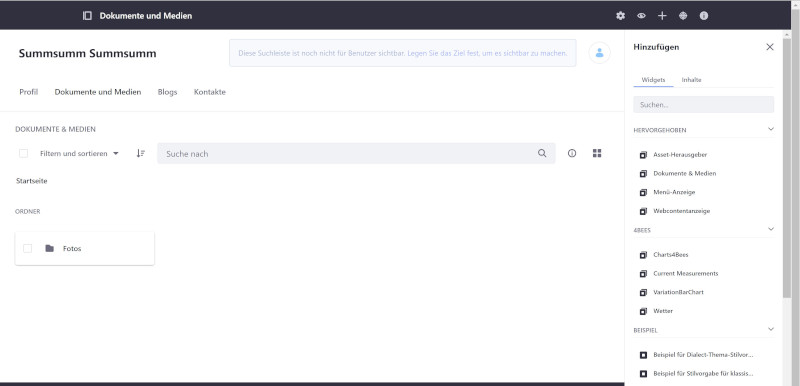Select the Charts4Bees widget icon
Screen dimensions: 800x386
643,254
